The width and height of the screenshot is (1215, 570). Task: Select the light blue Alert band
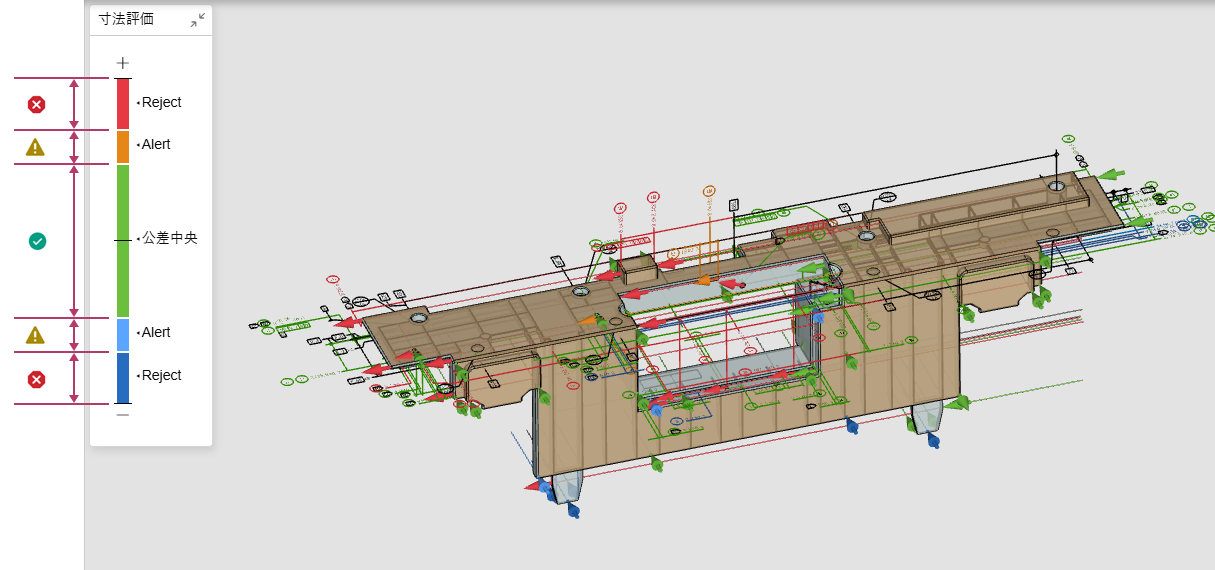click(x=123, y=334)
